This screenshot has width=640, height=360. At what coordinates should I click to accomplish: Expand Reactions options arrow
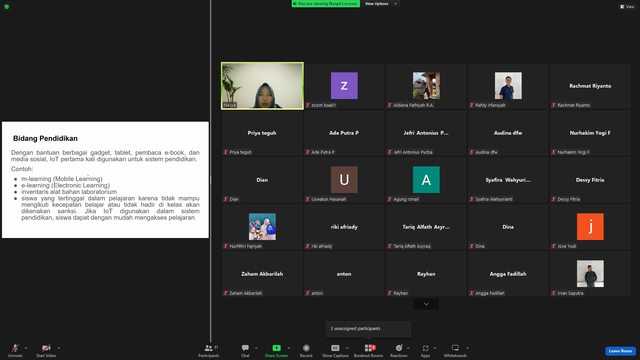(408, 348)
